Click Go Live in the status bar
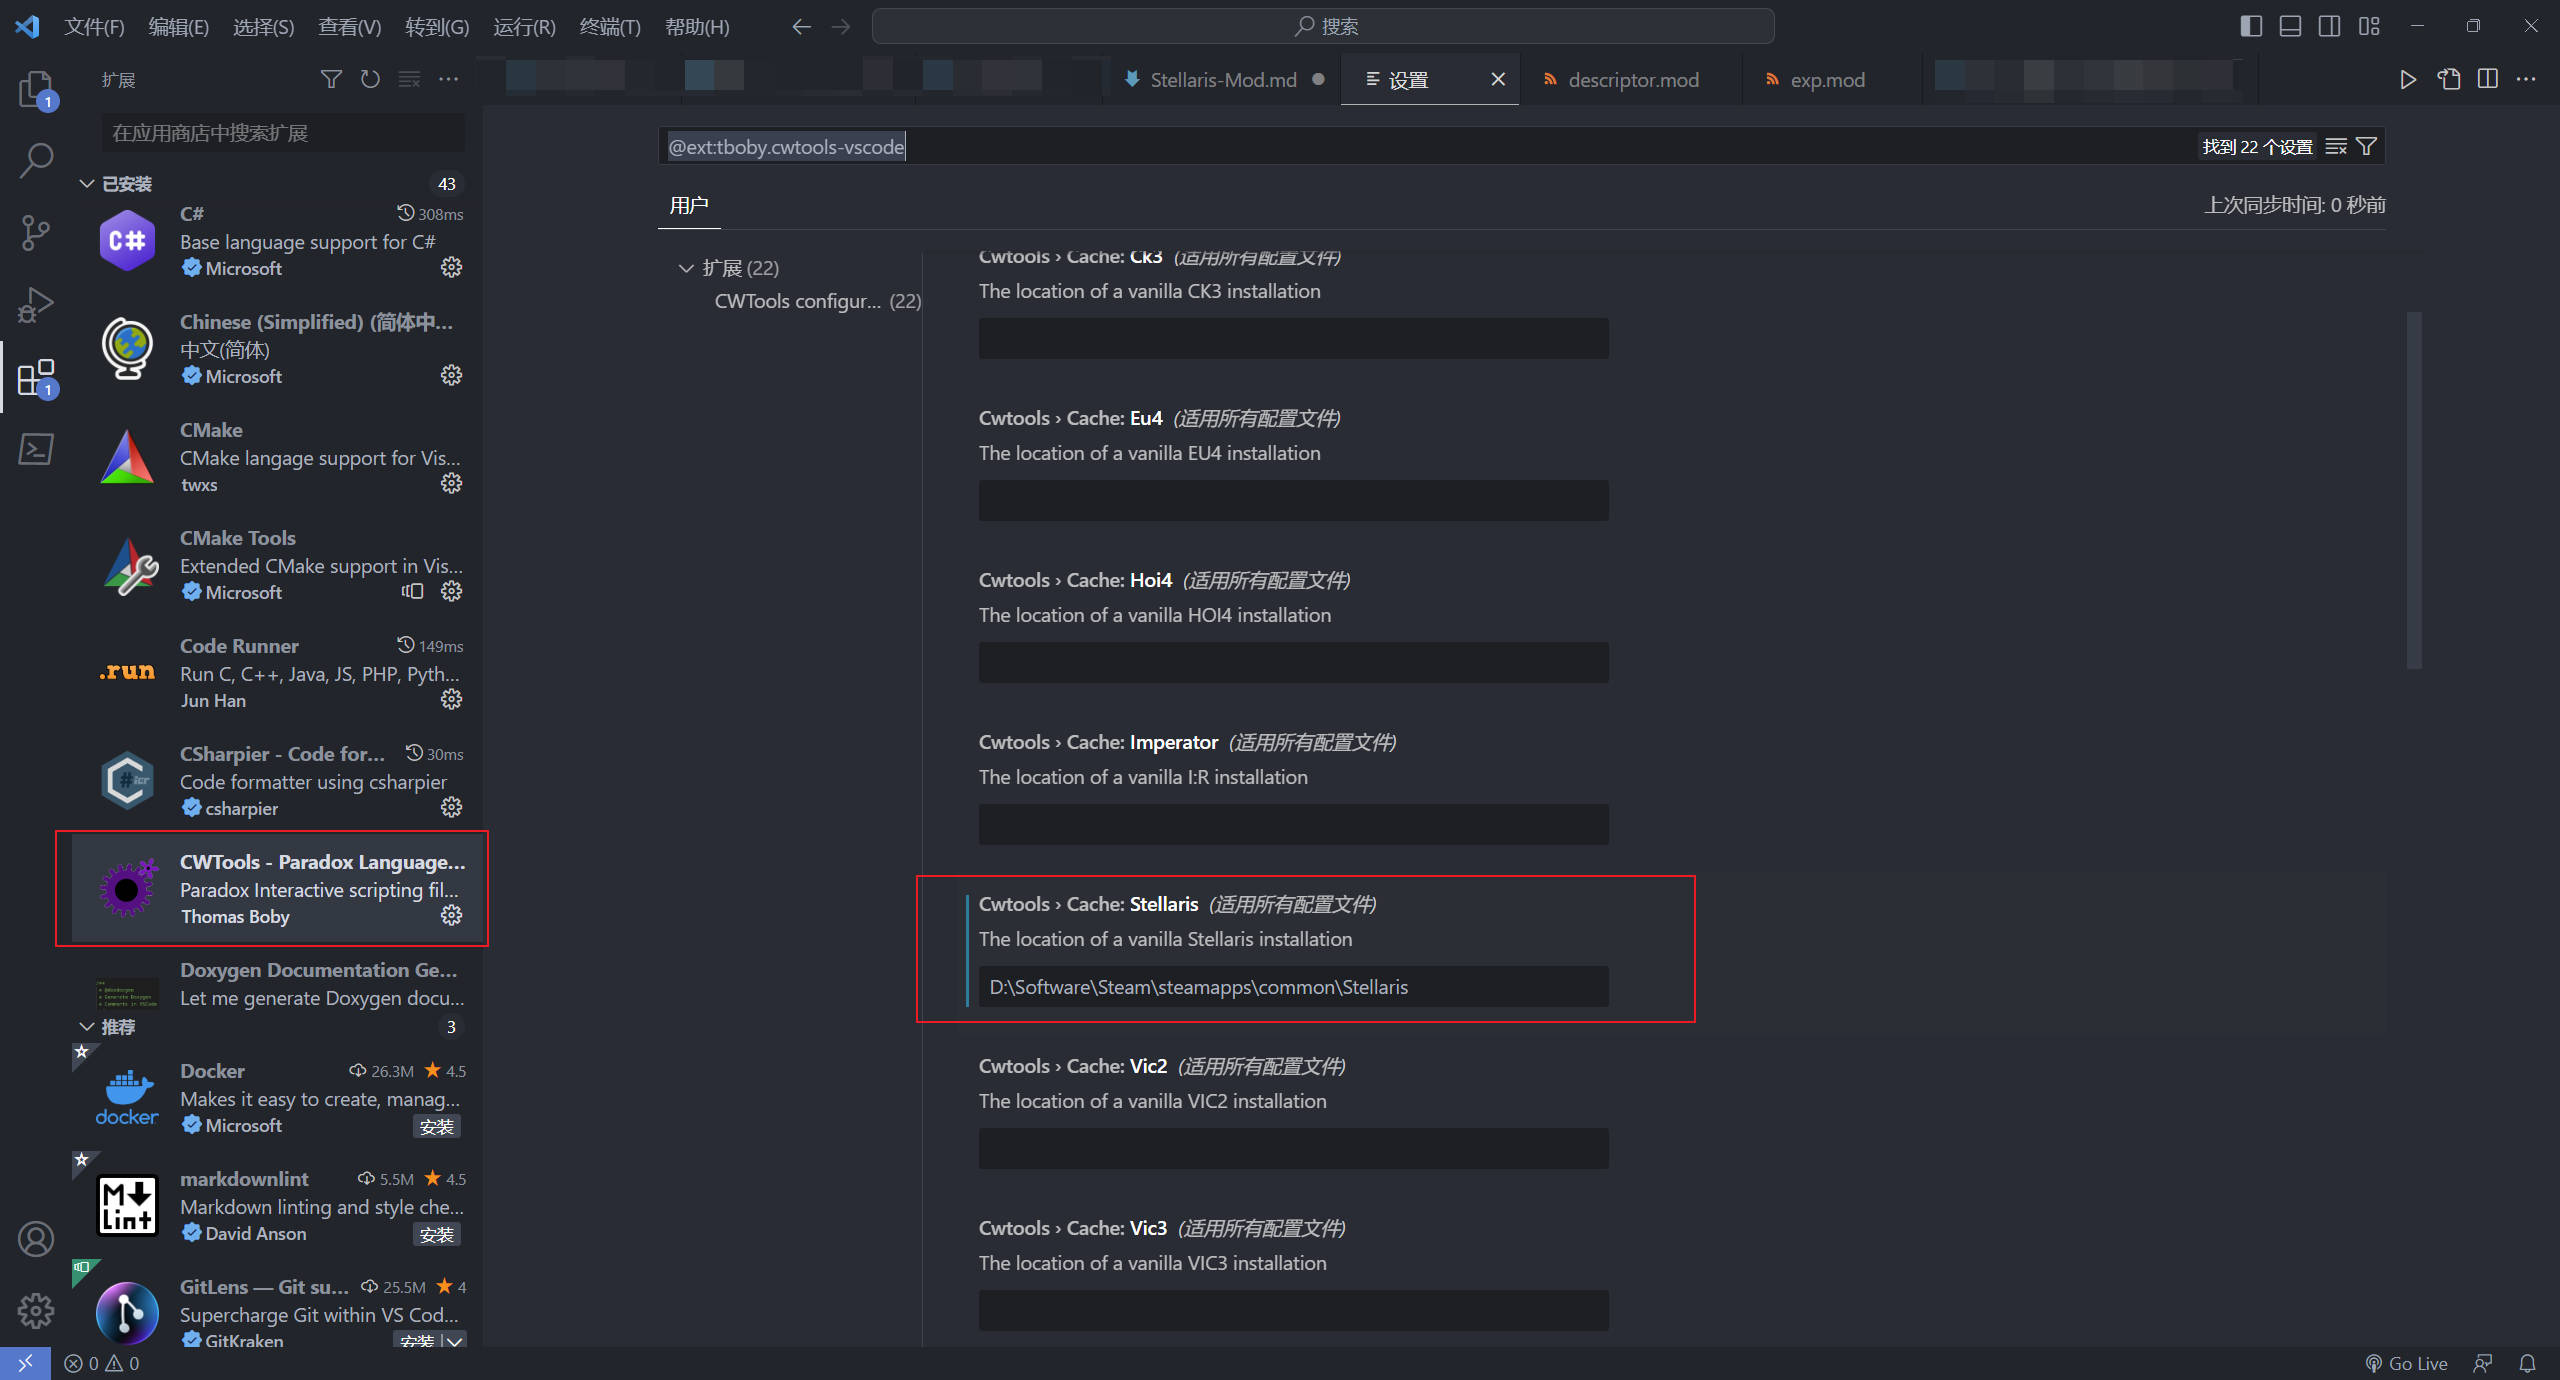 coord(2406,1363)
